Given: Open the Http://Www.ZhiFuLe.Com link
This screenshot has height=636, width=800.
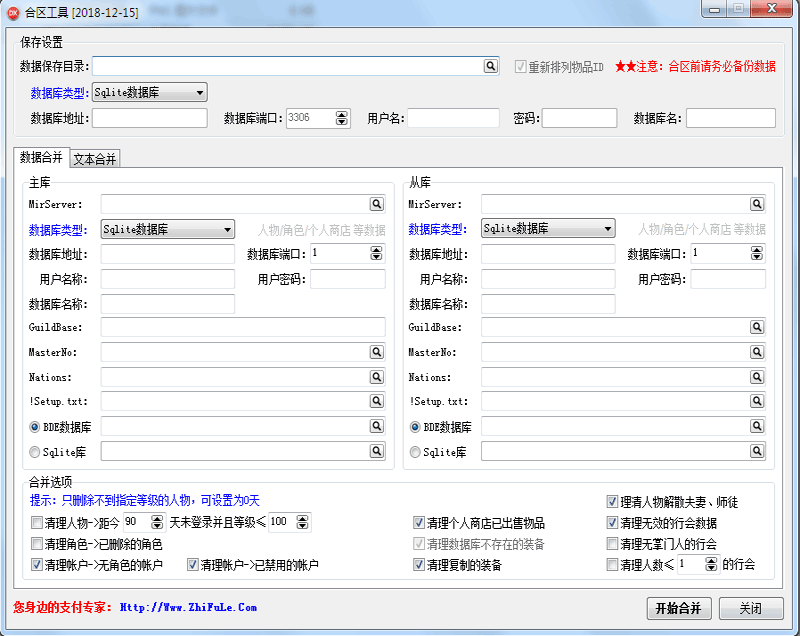Looking at the screenshot, I should [x=188, y=607].
